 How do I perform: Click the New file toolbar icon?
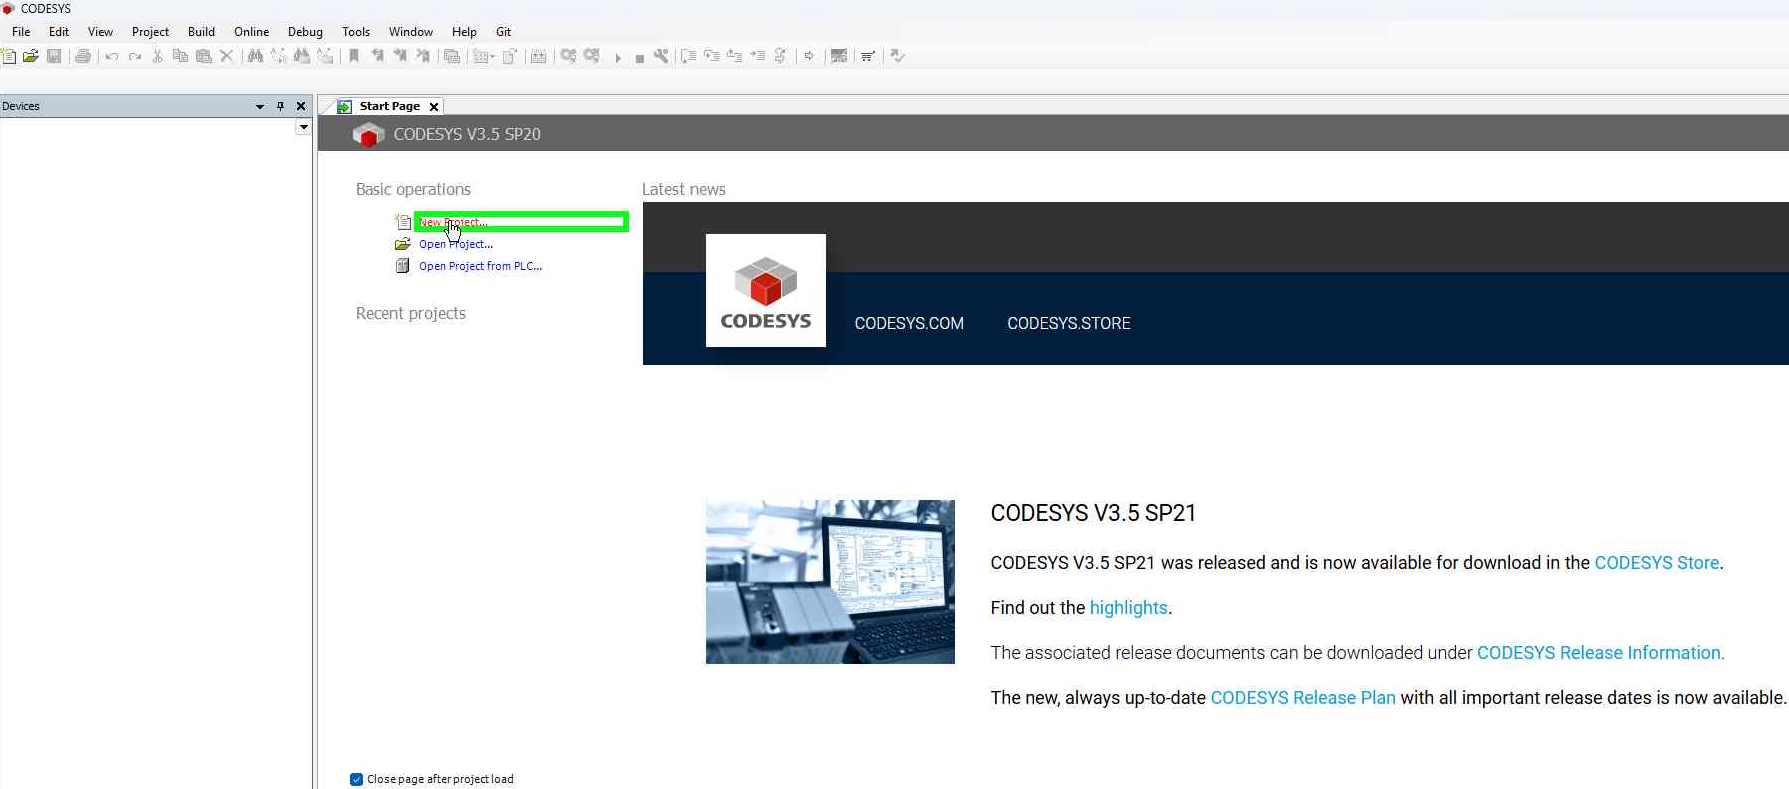pyautogui.click(x=9, y=56)
